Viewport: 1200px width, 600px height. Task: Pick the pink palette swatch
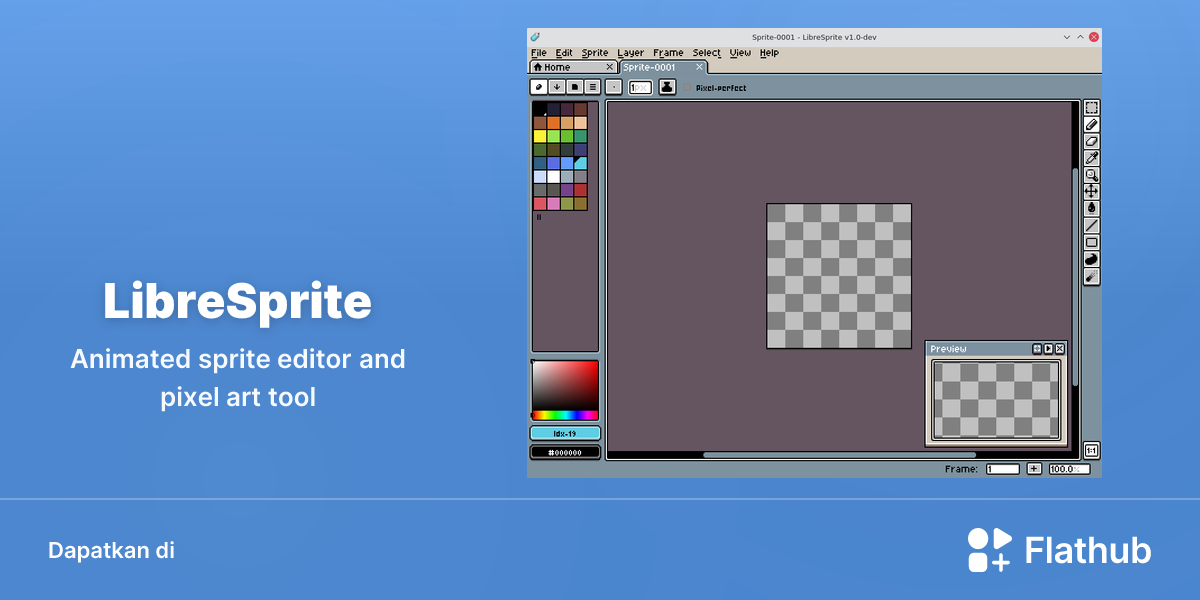click(x=553, y=203)
